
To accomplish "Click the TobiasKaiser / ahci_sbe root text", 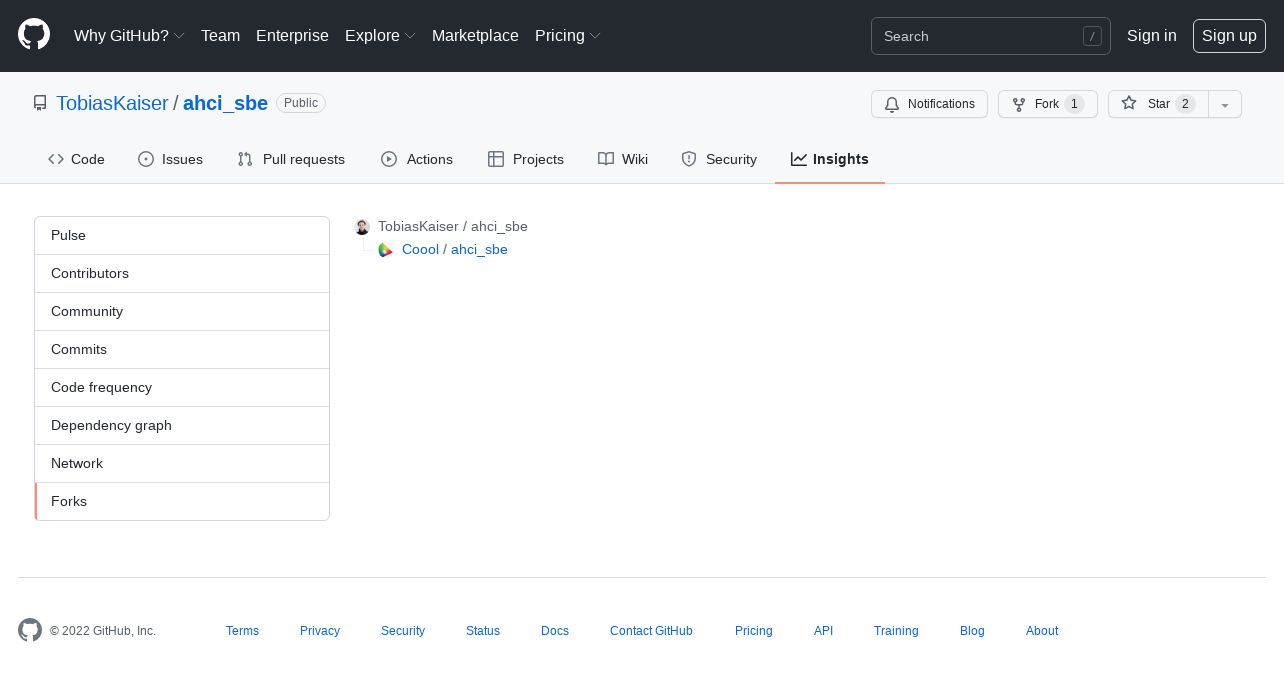I will pyautogui.click(x=452, y=226).
